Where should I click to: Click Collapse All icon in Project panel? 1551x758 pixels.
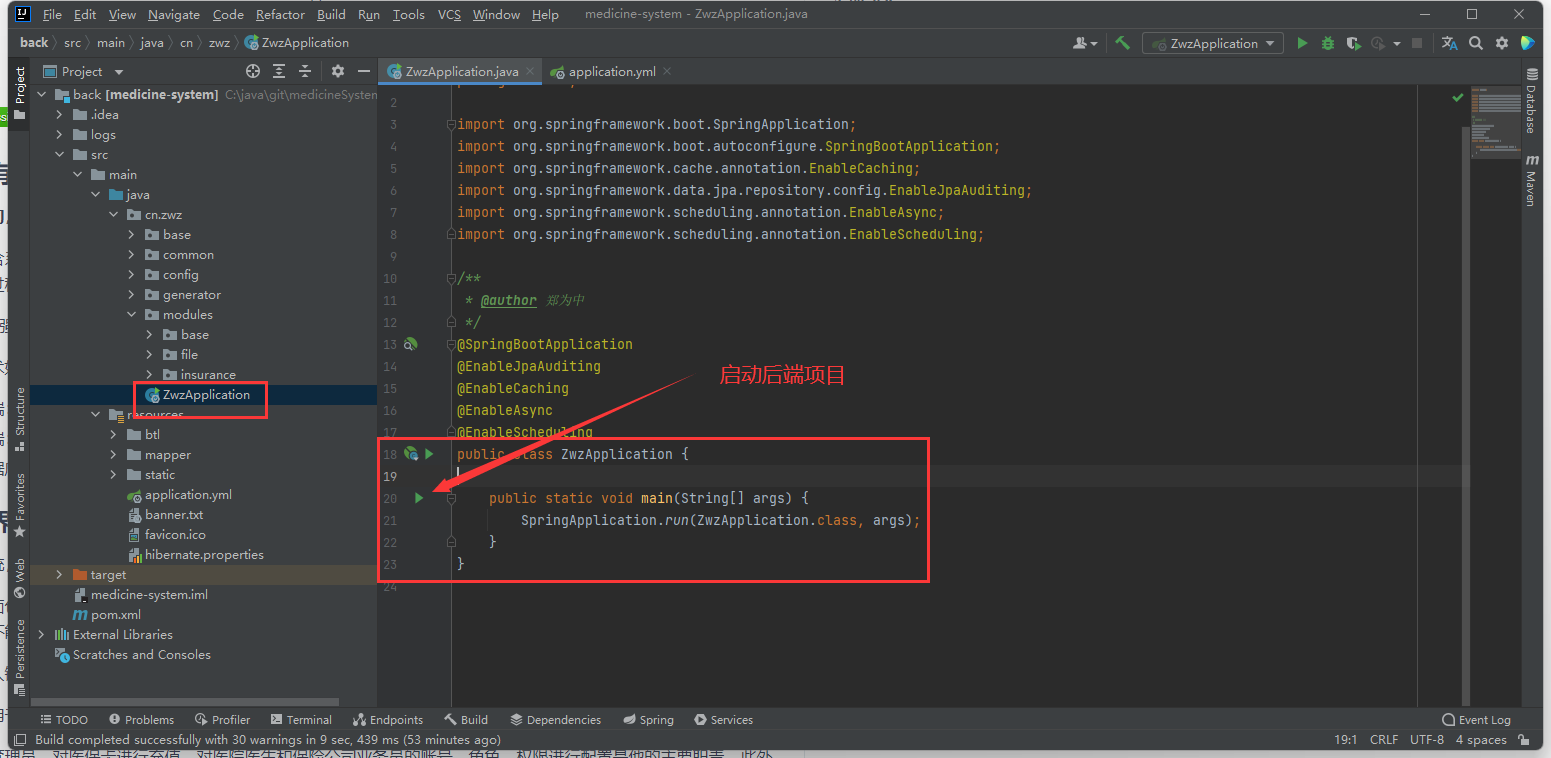(x=305, y=71)
